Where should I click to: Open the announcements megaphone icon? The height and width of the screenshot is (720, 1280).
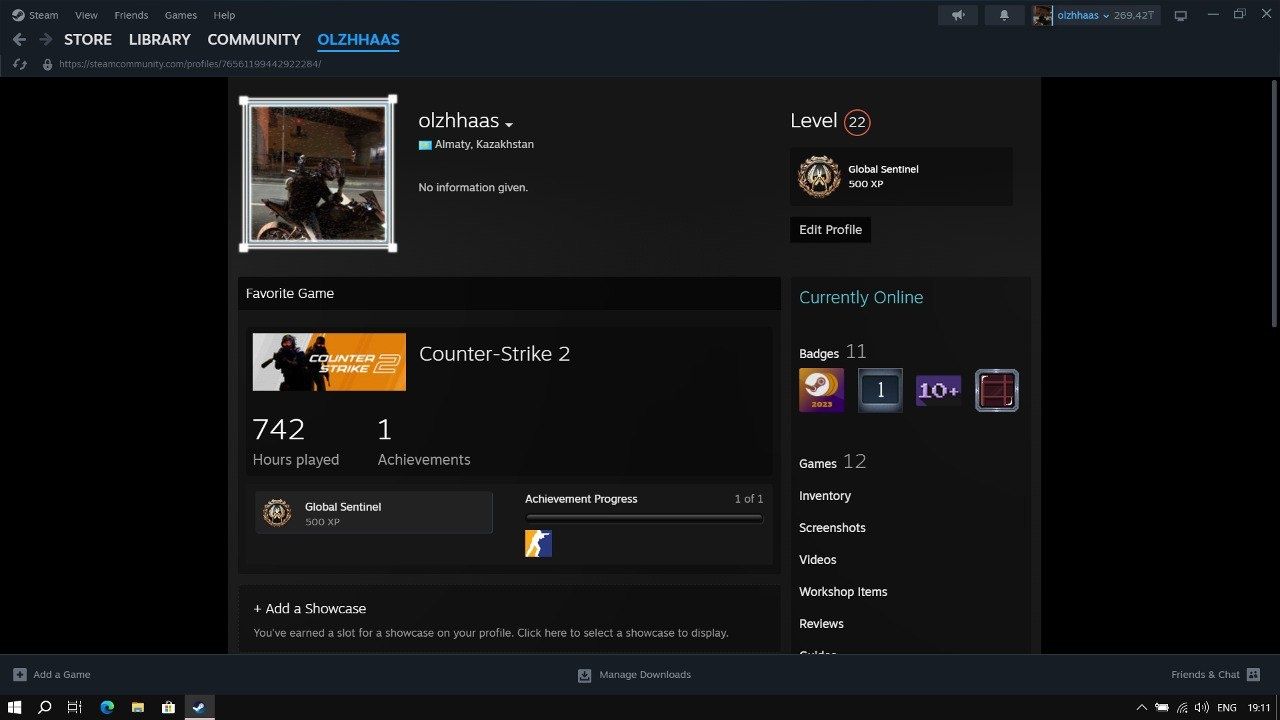(958, 15)
